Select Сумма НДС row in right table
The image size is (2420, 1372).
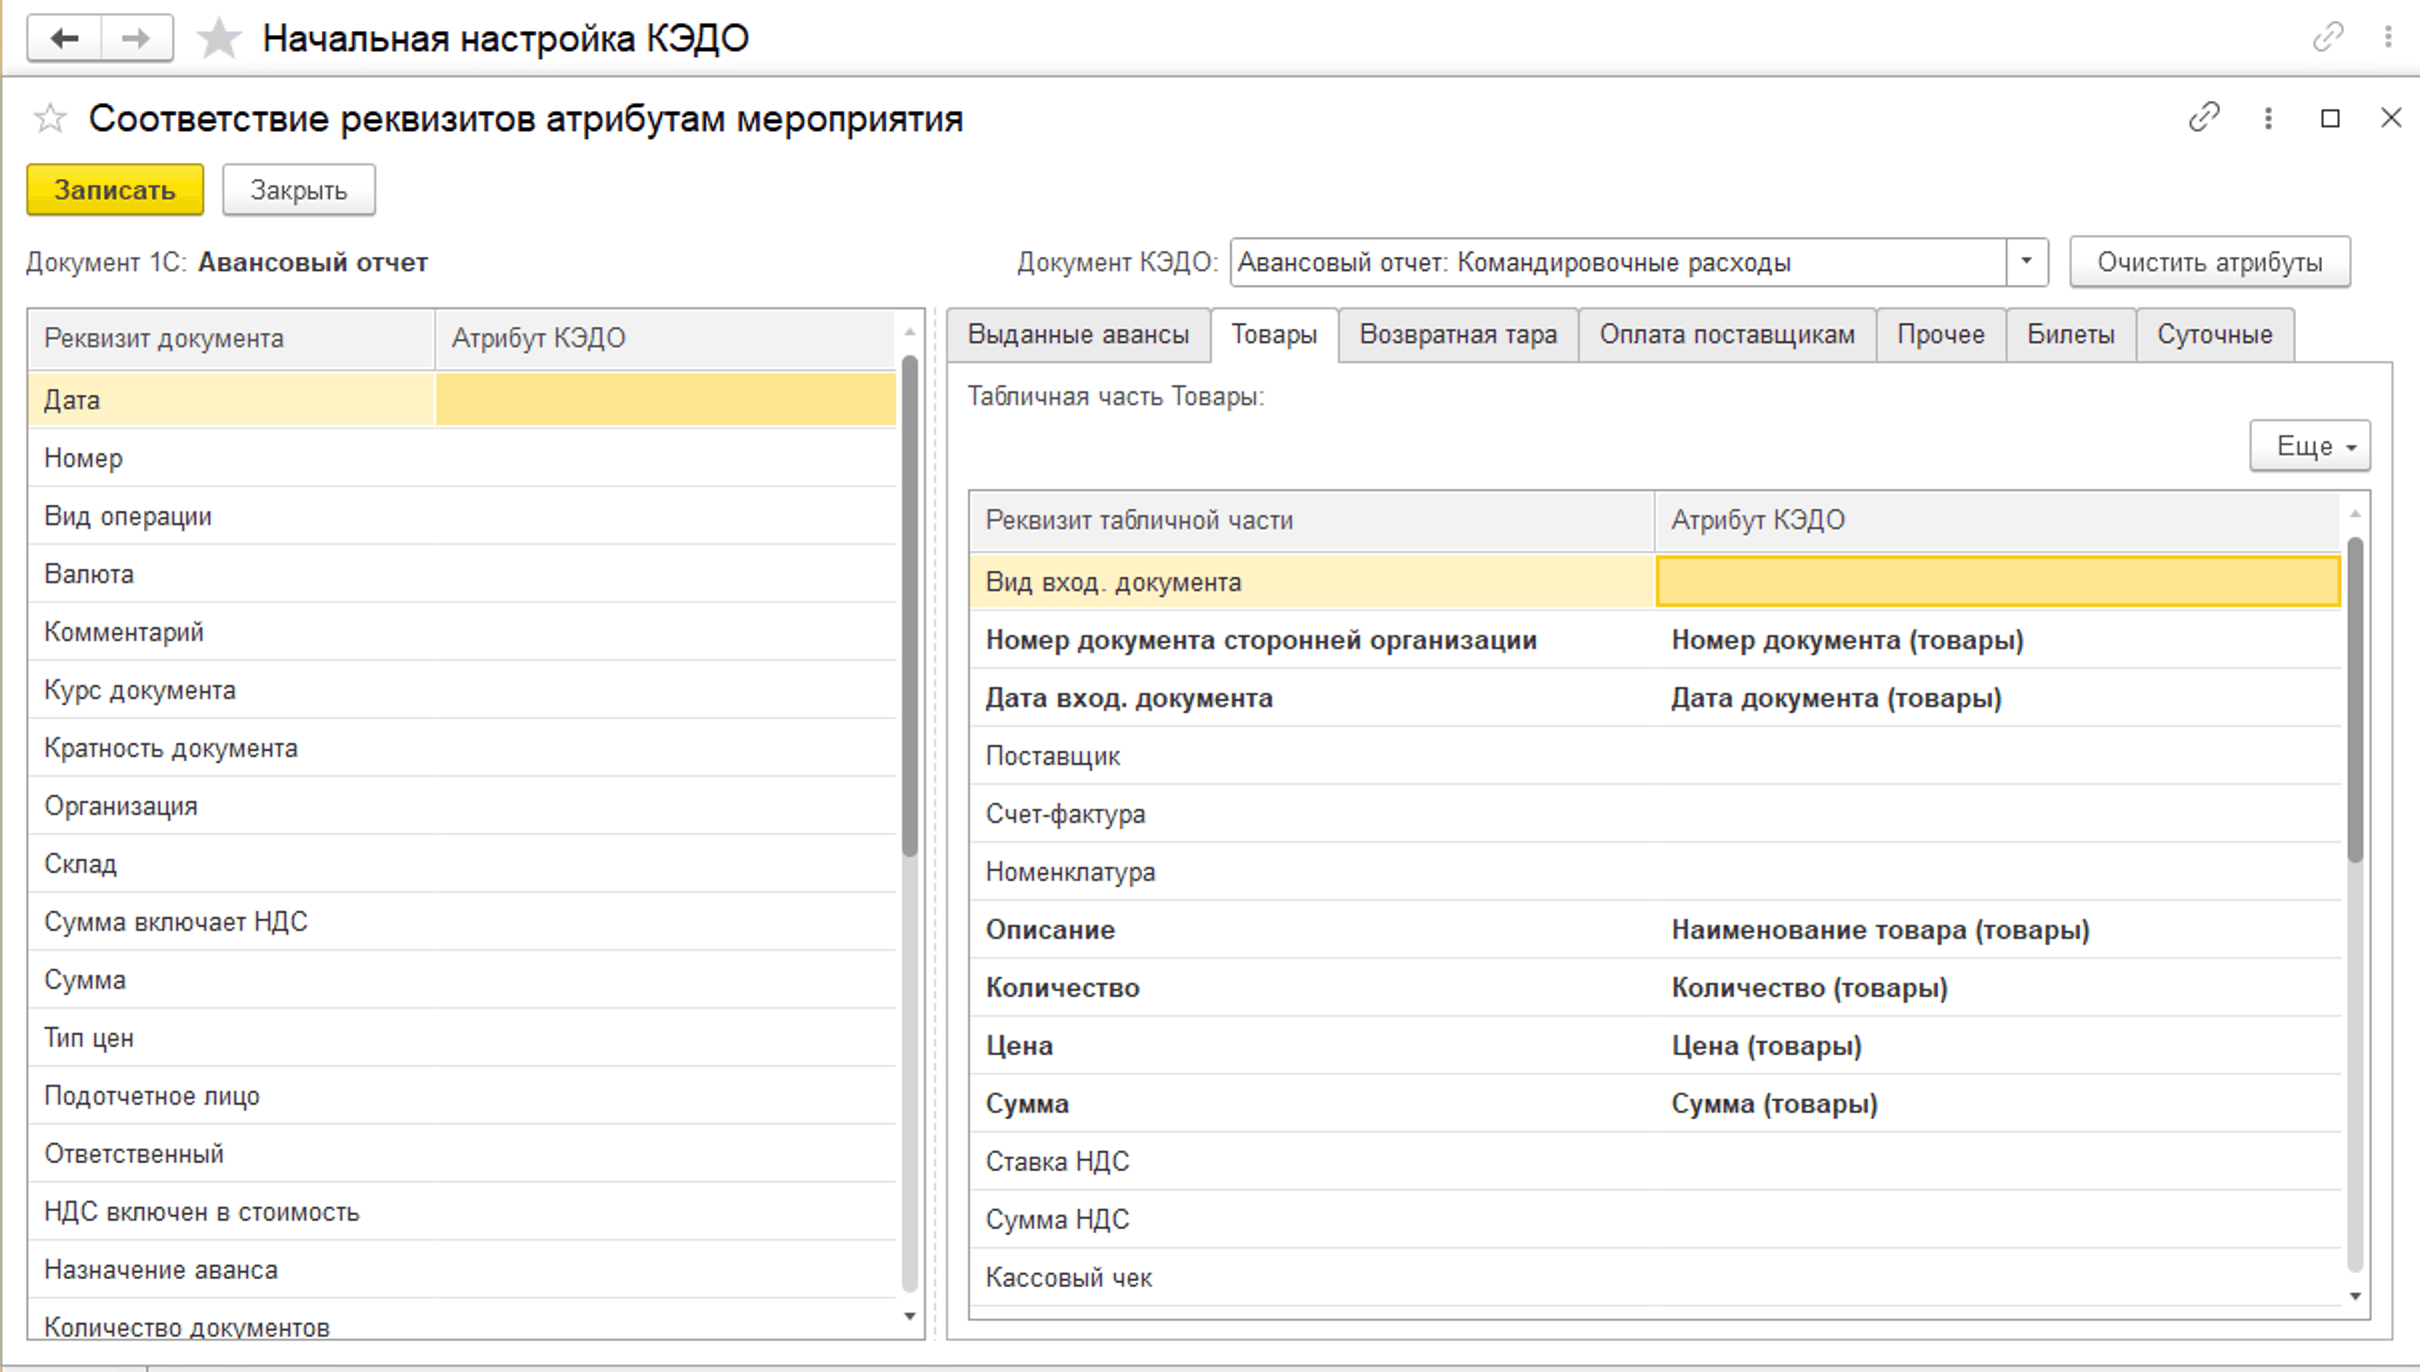[x=1655, y=1220]
